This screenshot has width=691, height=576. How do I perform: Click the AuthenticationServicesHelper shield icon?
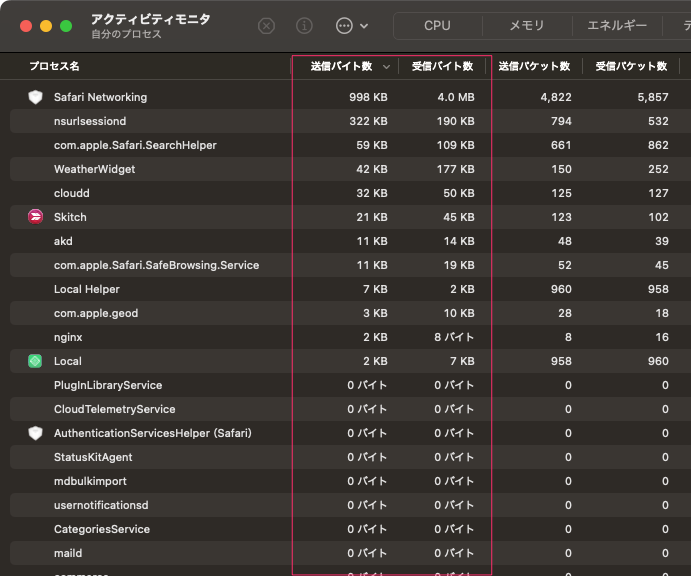(x=35, y=433)
